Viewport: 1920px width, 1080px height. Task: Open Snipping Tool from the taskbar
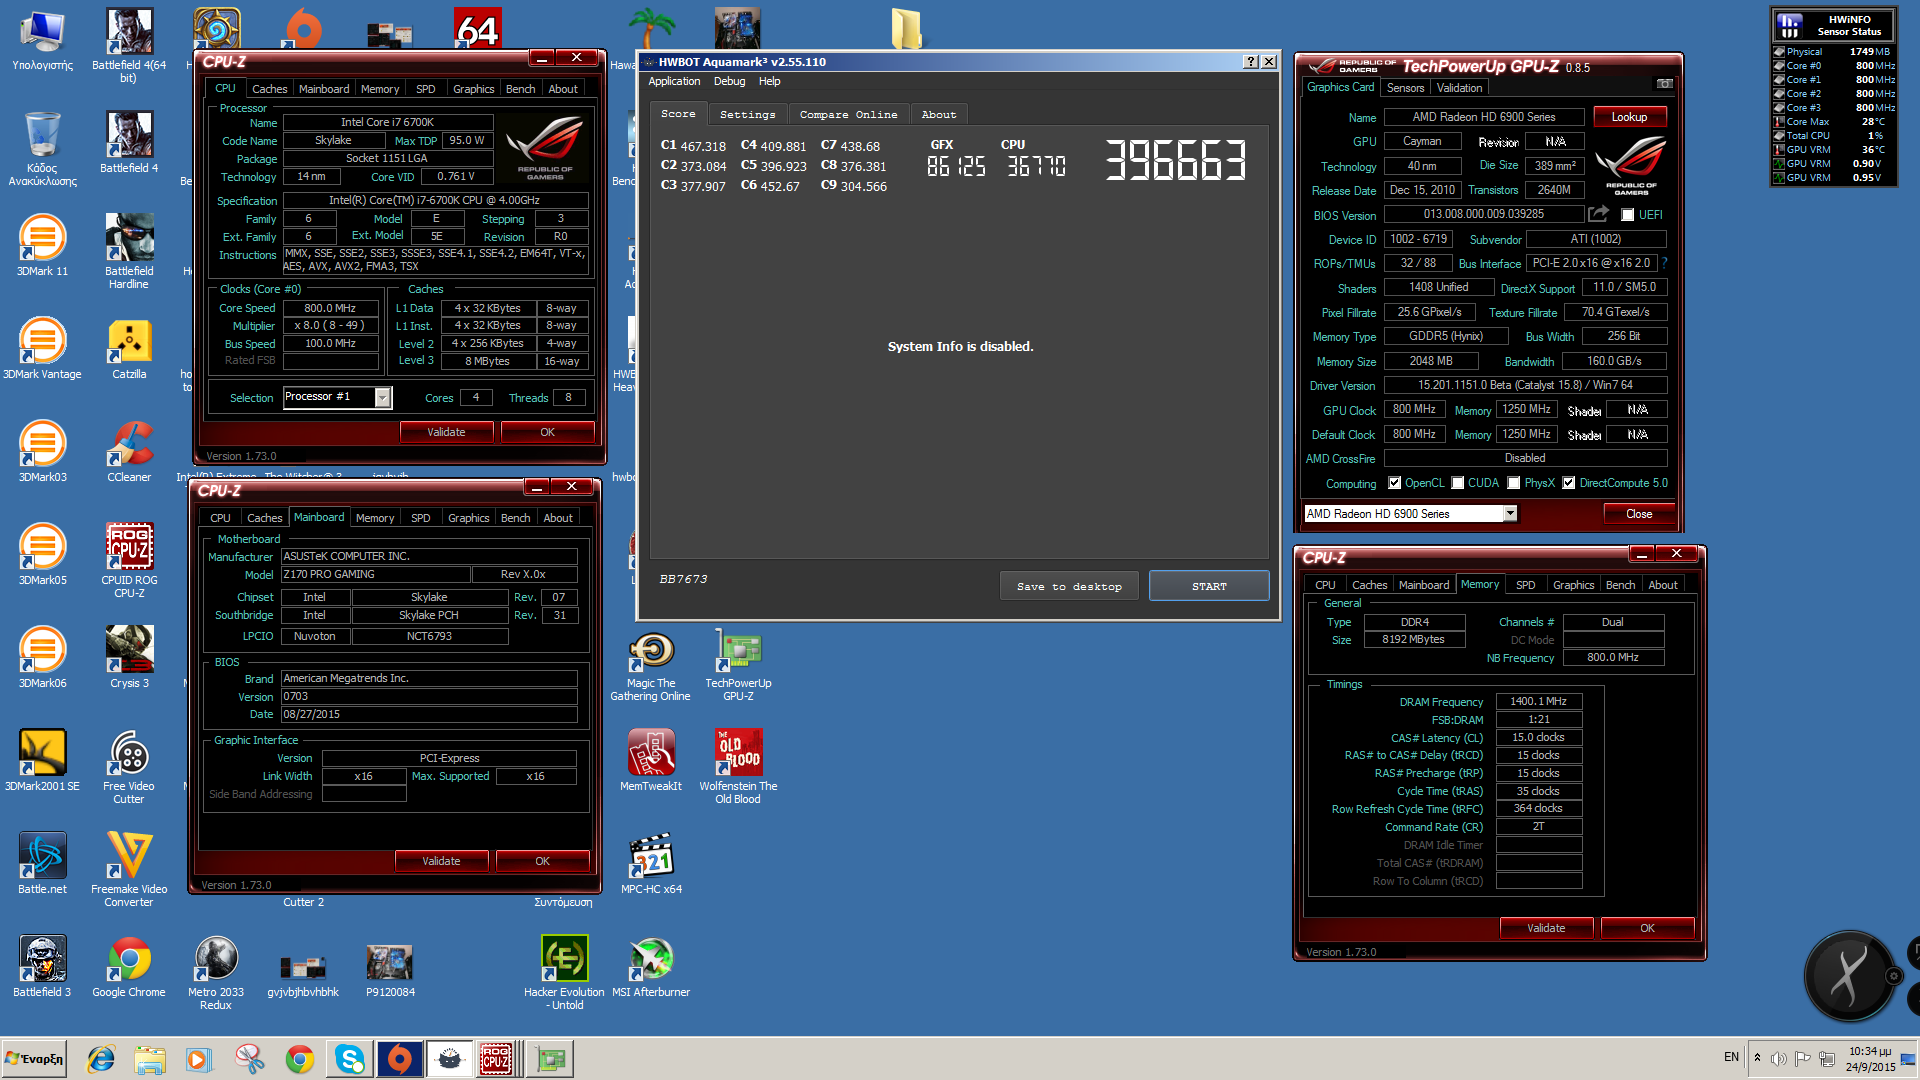point(250,1059)
